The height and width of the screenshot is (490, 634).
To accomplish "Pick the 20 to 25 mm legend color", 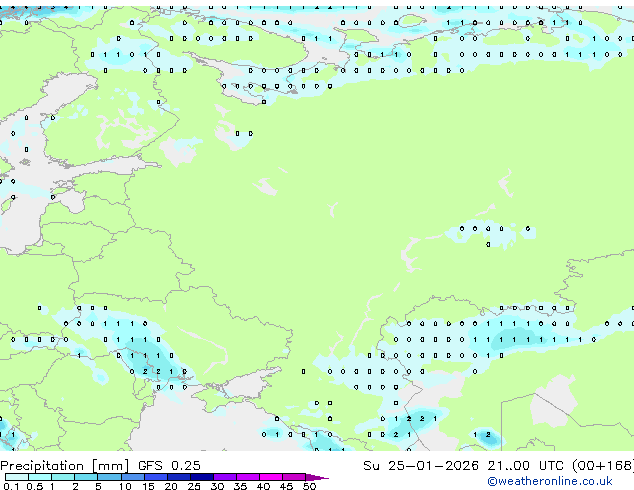I will [179, 477].
